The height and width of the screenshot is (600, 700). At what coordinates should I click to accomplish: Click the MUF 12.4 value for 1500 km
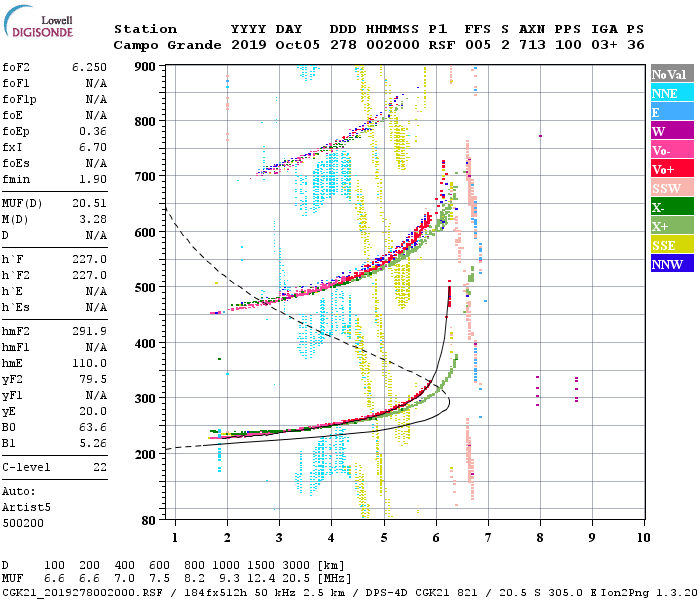click(261, 579)
